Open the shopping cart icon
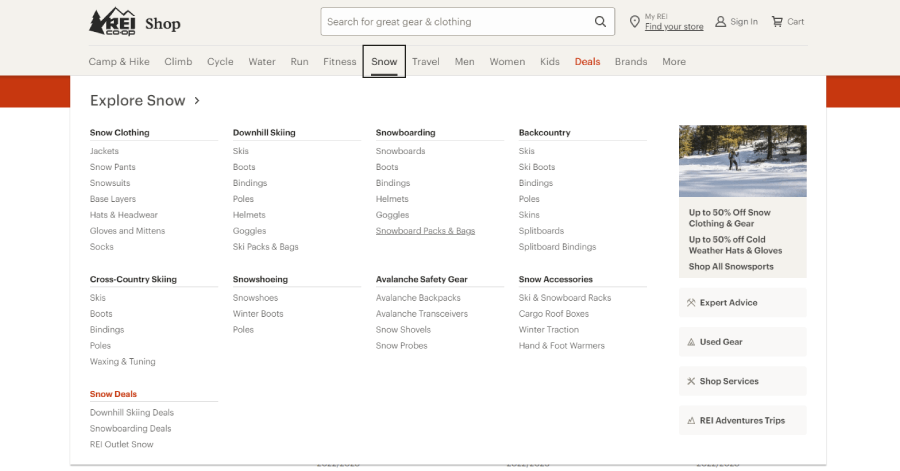 tap(777, 22)
